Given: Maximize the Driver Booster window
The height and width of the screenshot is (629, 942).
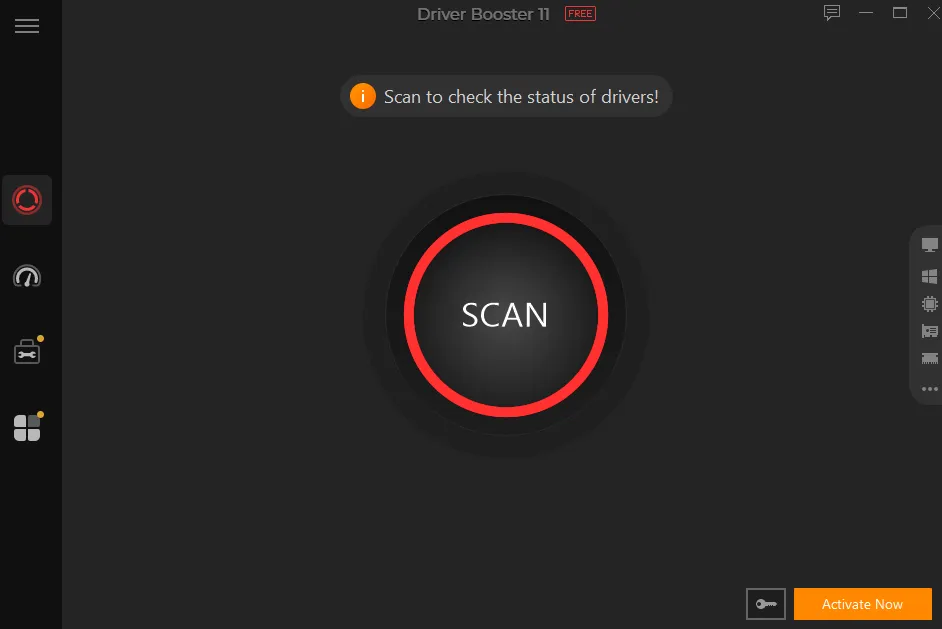Looking at the screenshot, I should (899, 13).
